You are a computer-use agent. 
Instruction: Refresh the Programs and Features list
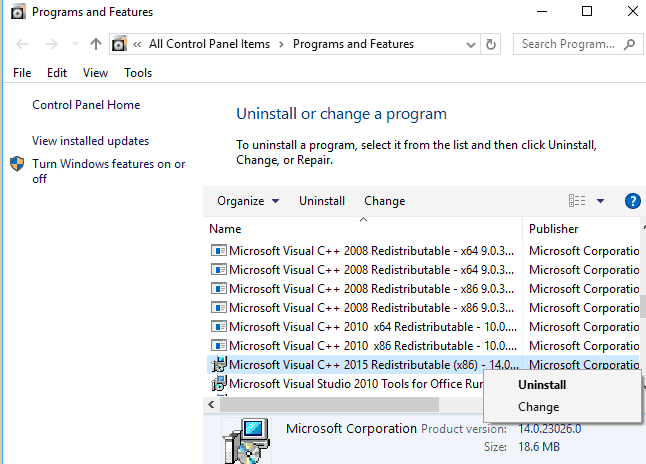(490, 44)
